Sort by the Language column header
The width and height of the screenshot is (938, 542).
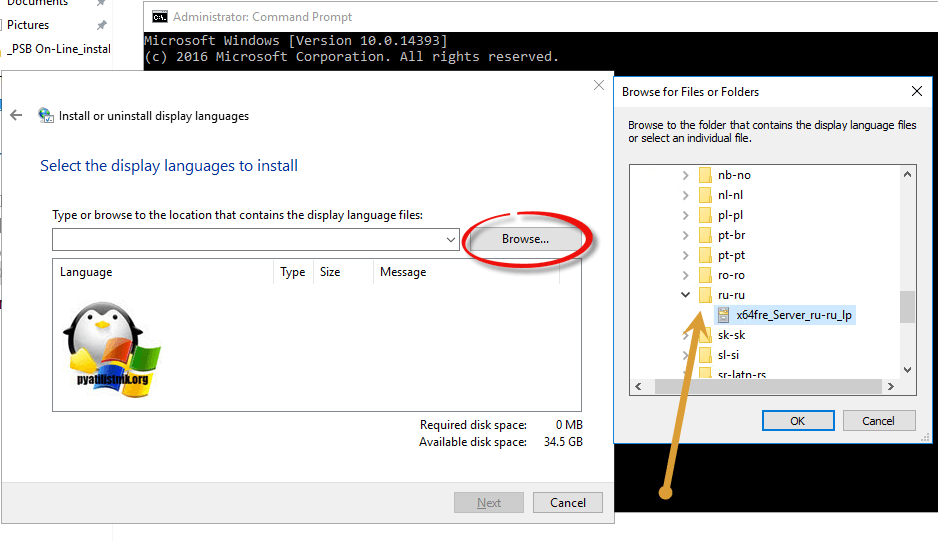tap(86, 272)
